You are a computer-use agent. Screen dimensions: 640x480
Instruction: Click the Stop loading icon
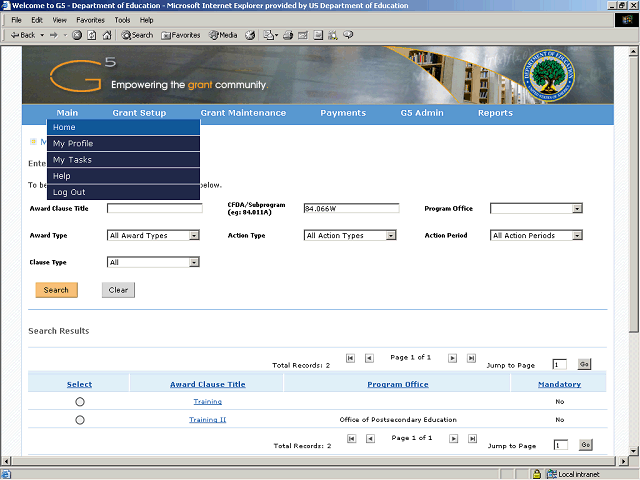tap(77, 35)
